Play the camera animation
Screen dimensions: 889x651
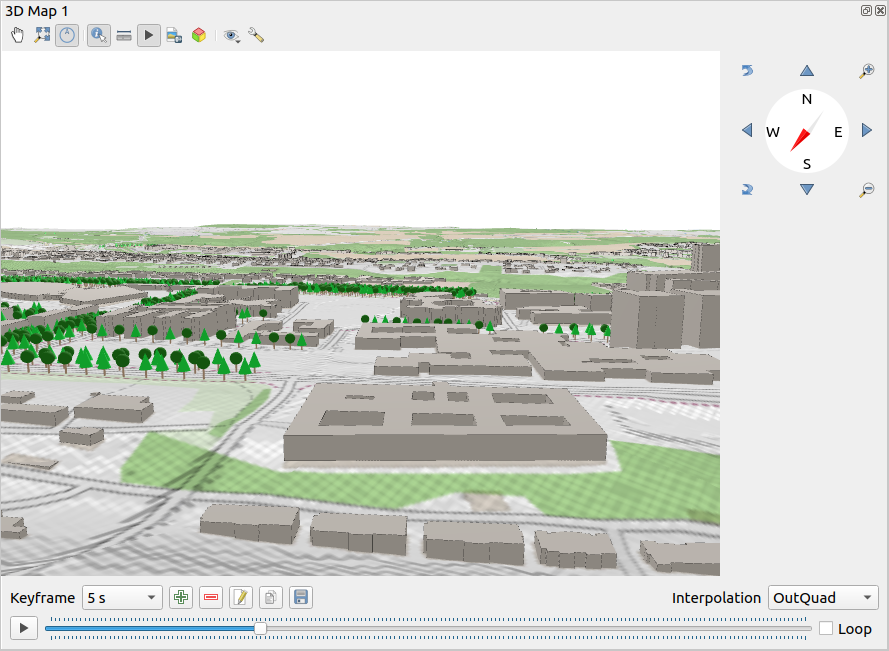coord(23,628)
